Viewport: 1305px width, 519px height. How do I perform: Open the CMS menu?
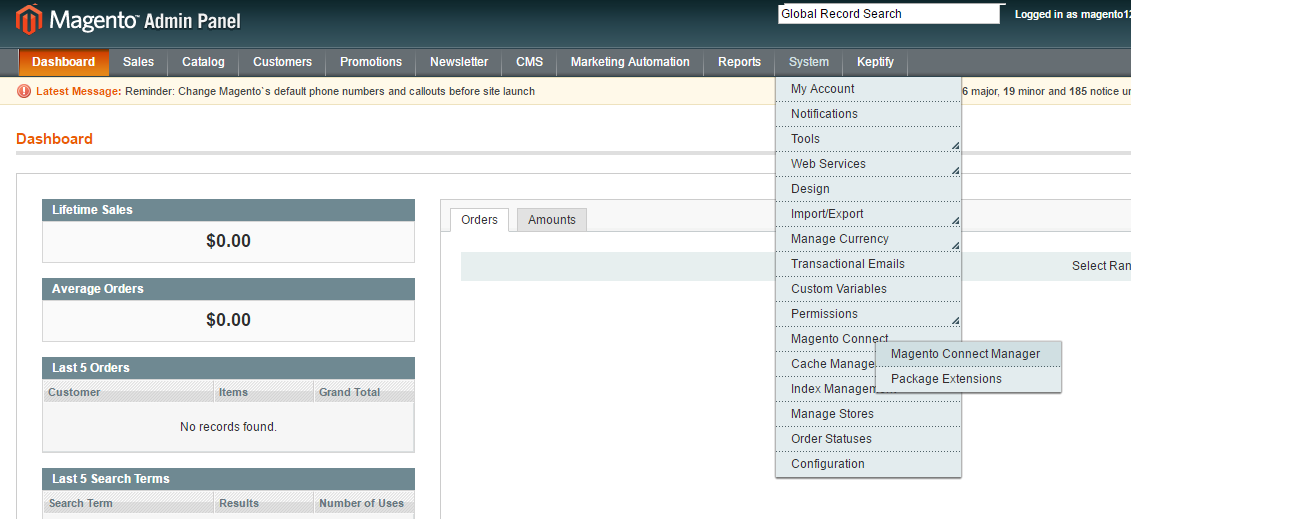(x=530, y=62)
